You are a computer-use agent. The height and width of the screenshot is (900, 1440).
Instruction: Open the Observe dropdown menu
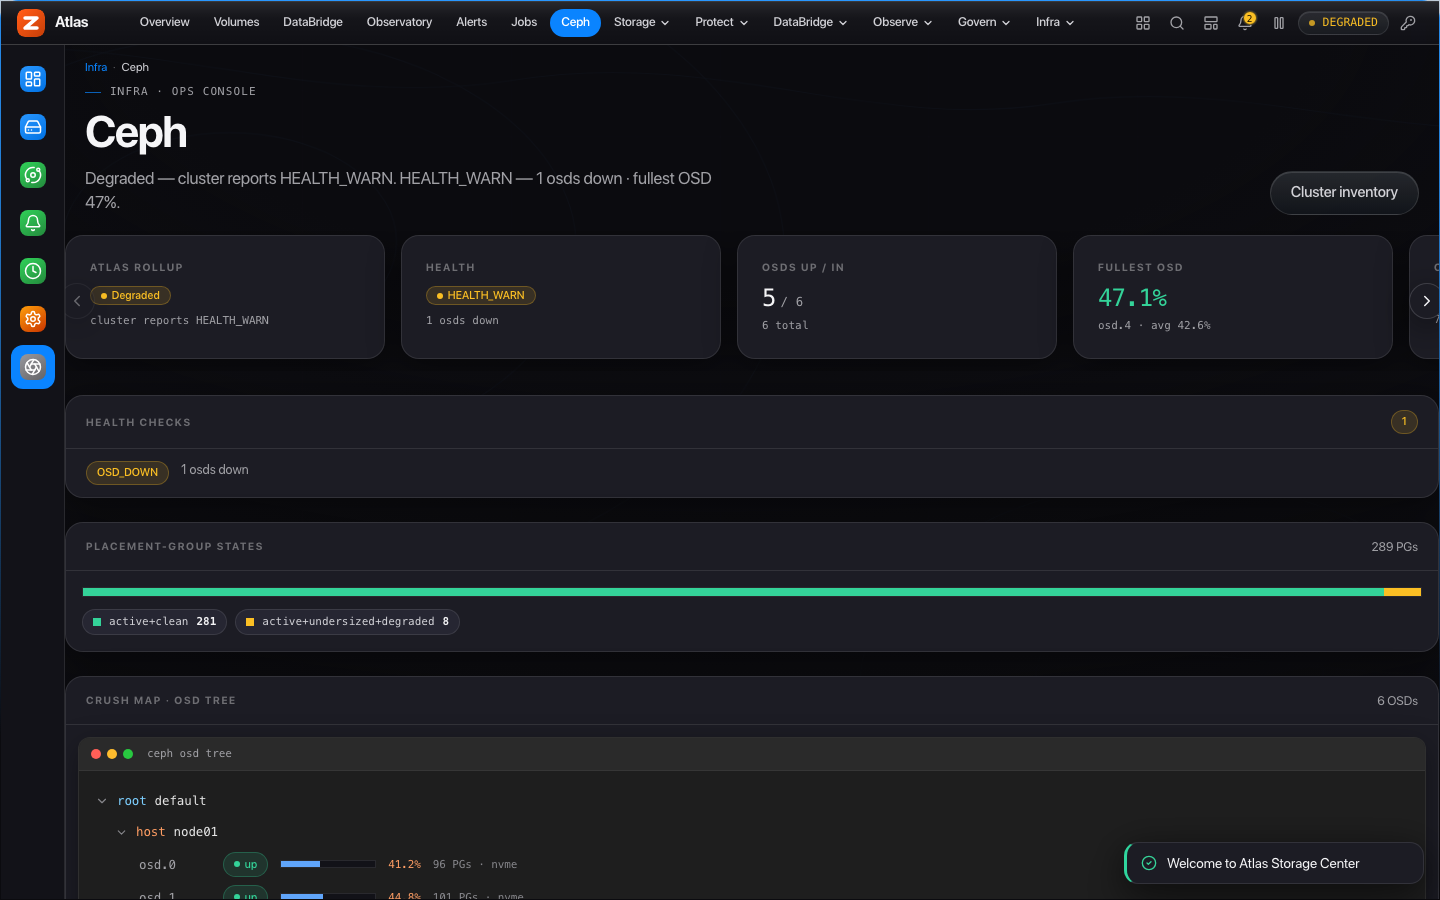[902, 22]
